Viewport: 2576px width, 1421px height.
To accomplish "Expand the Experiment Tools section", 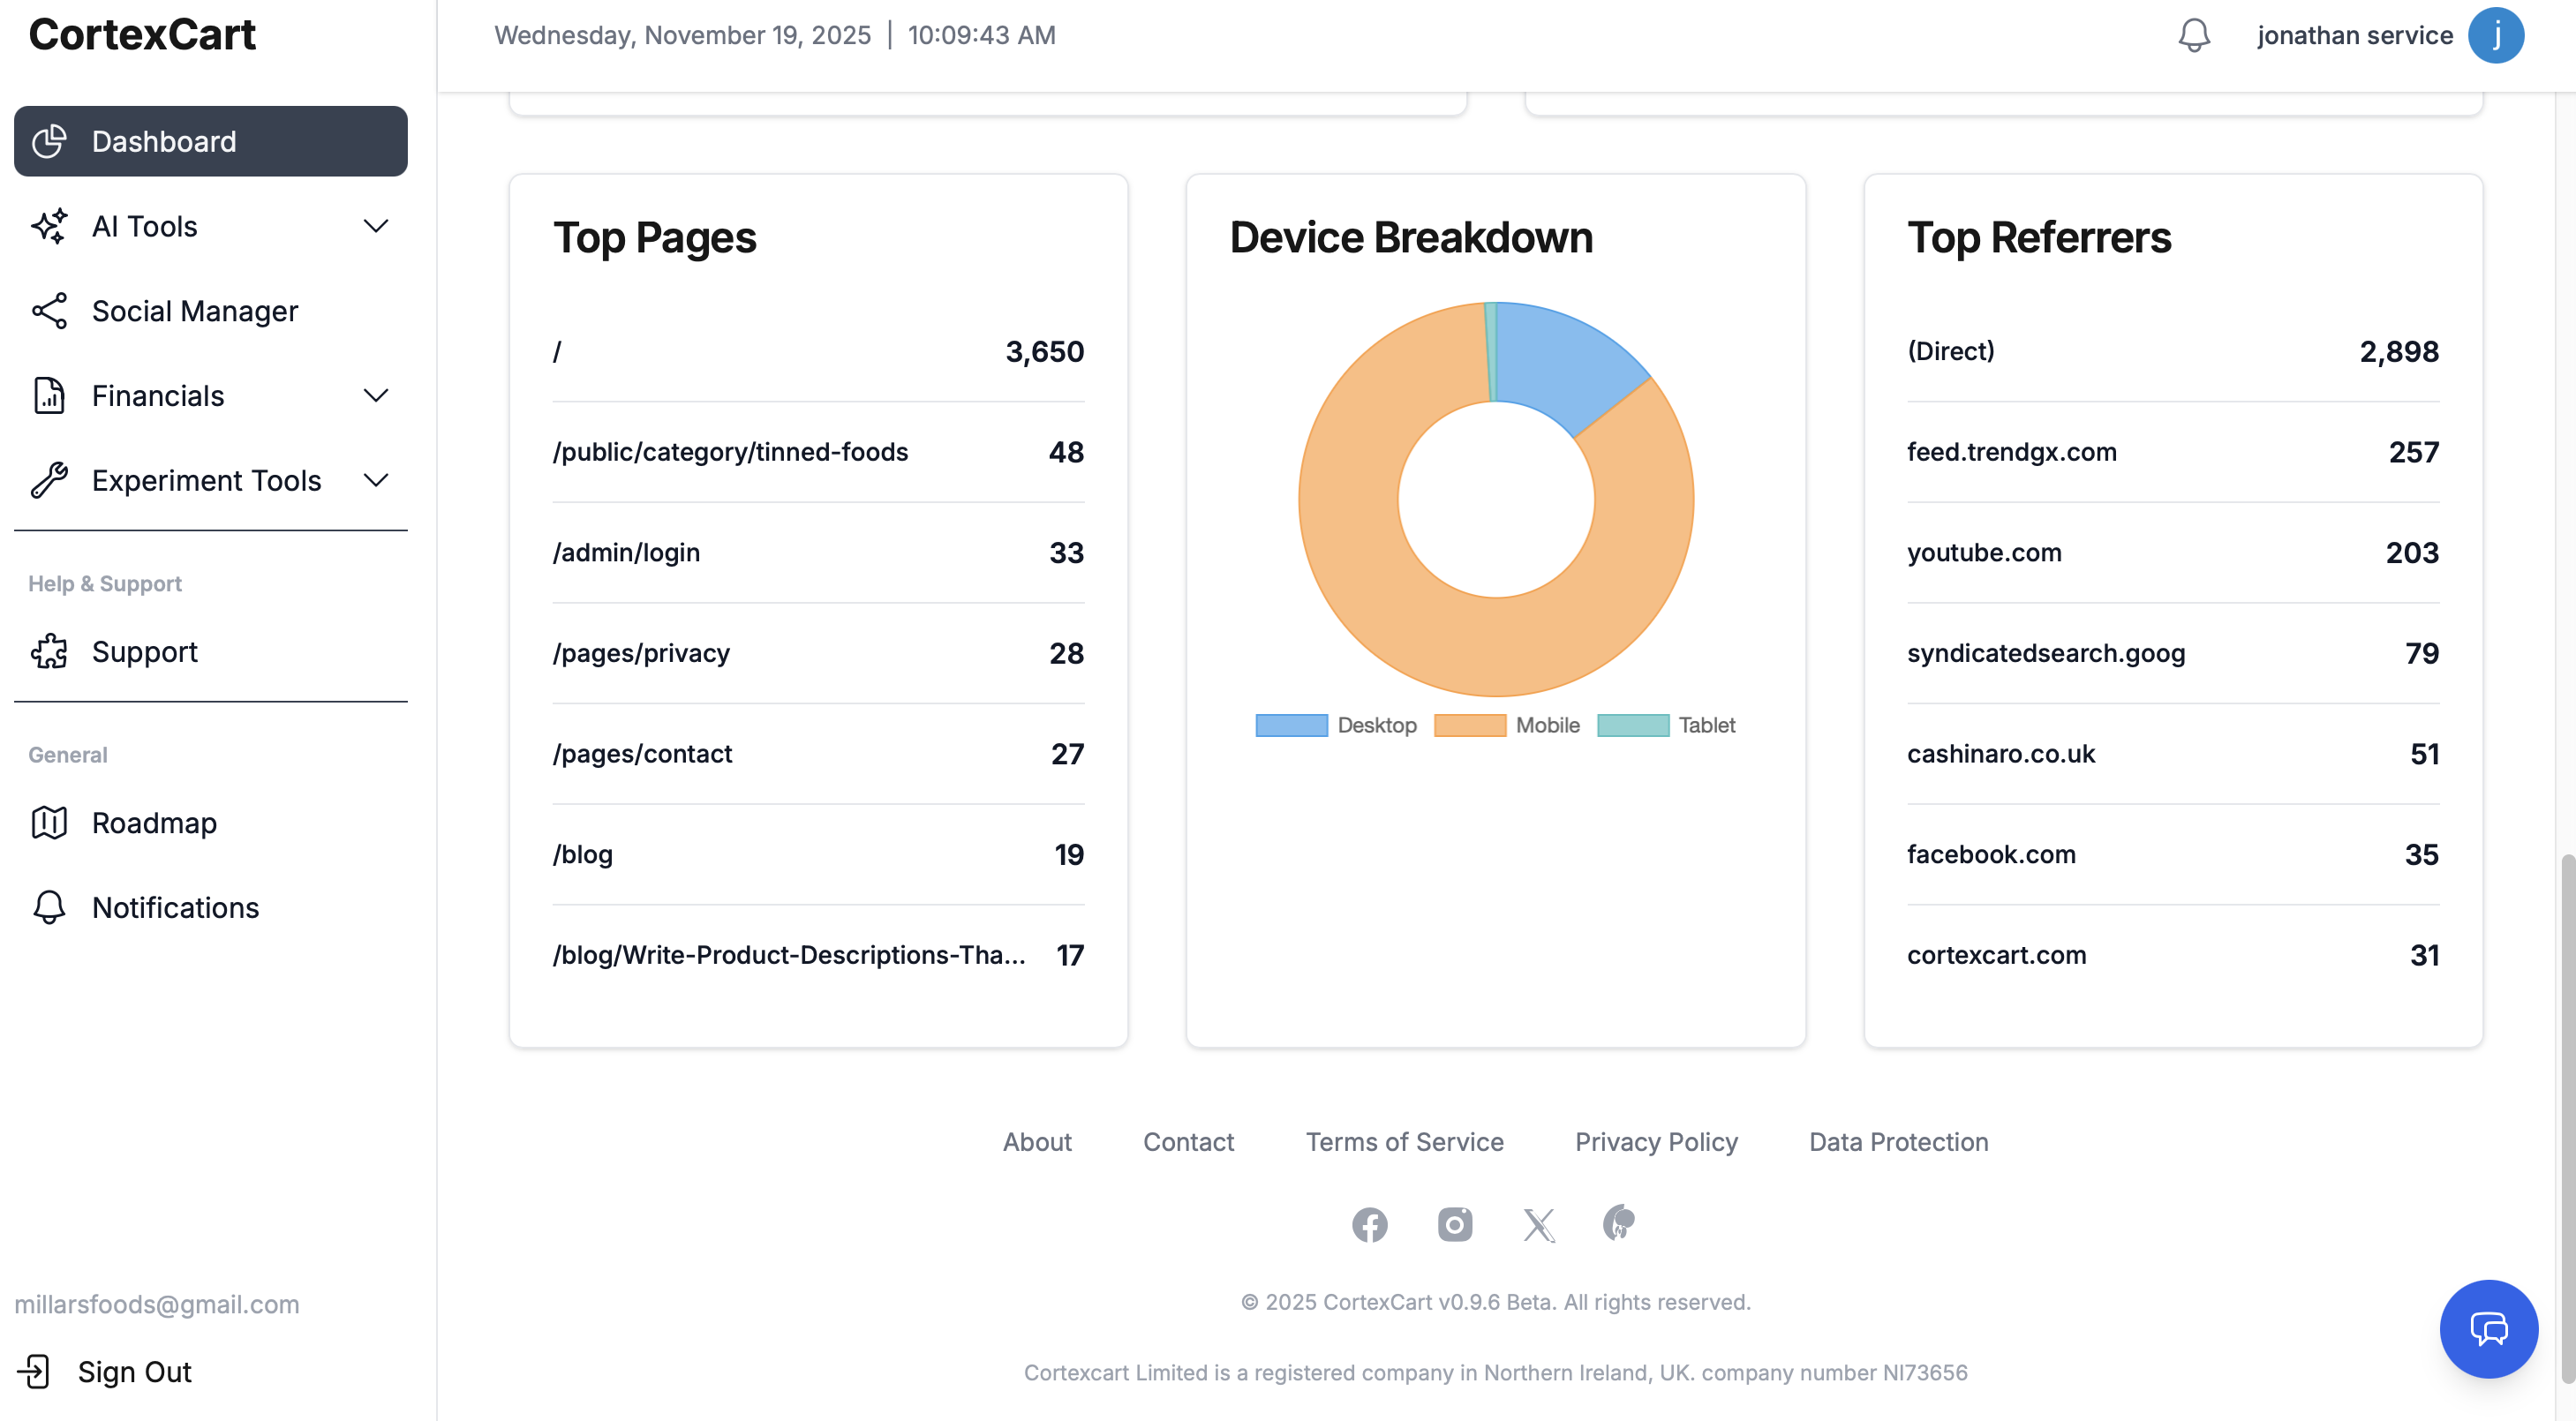I will point(376,480).
